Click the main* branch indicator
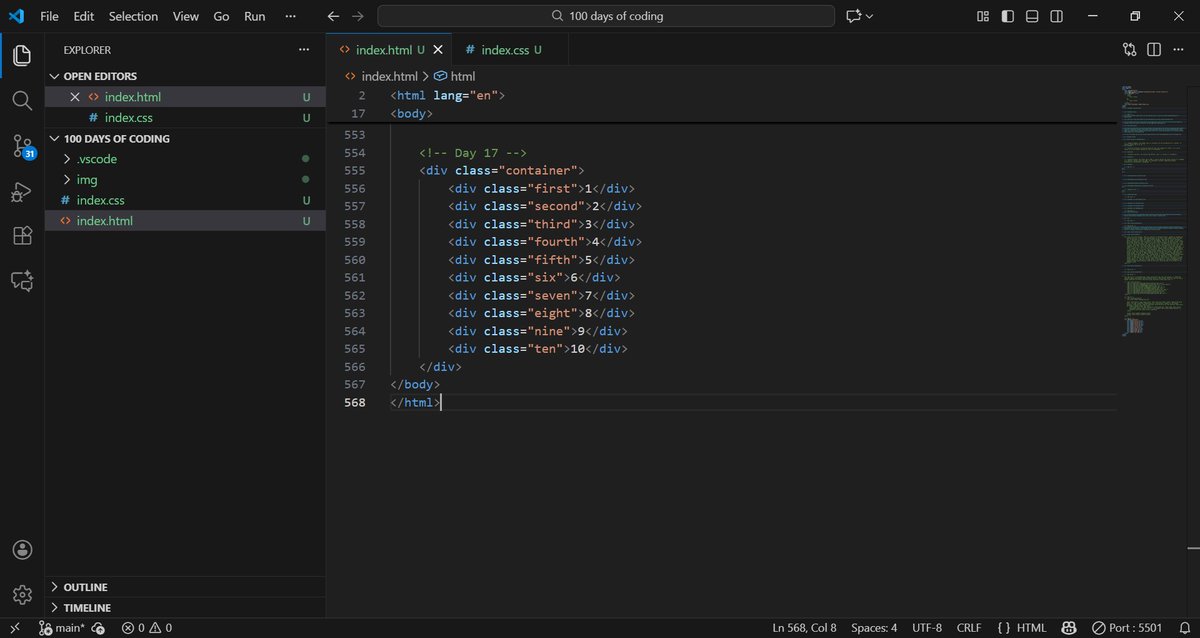Screen dimensions: 1200x638 tap(65, 627)
